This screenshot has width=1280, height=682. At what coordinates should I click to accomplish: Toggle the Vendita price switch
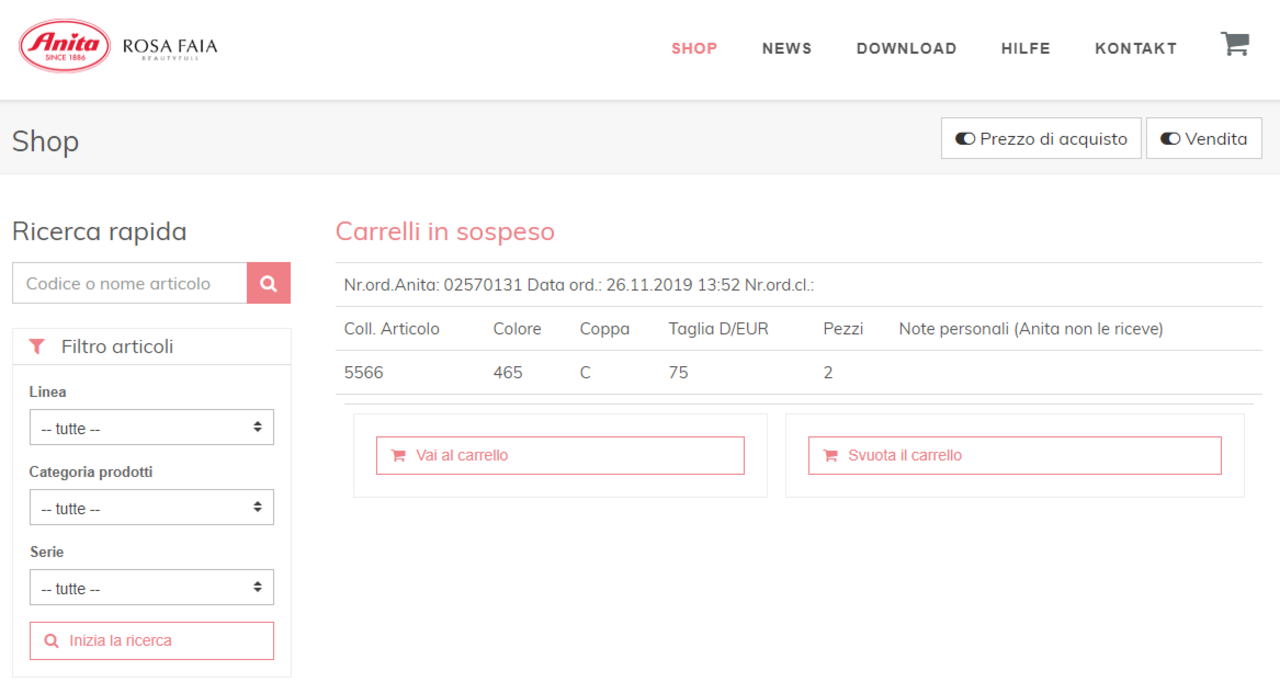(1203, 139)
